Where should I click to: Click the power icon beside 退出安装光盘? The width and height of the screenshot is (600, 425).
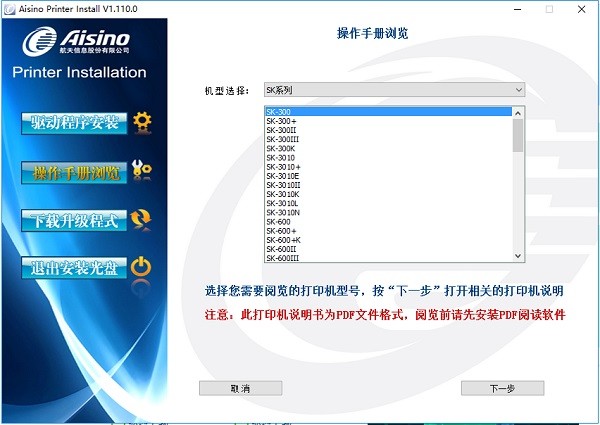pos(141,267)
